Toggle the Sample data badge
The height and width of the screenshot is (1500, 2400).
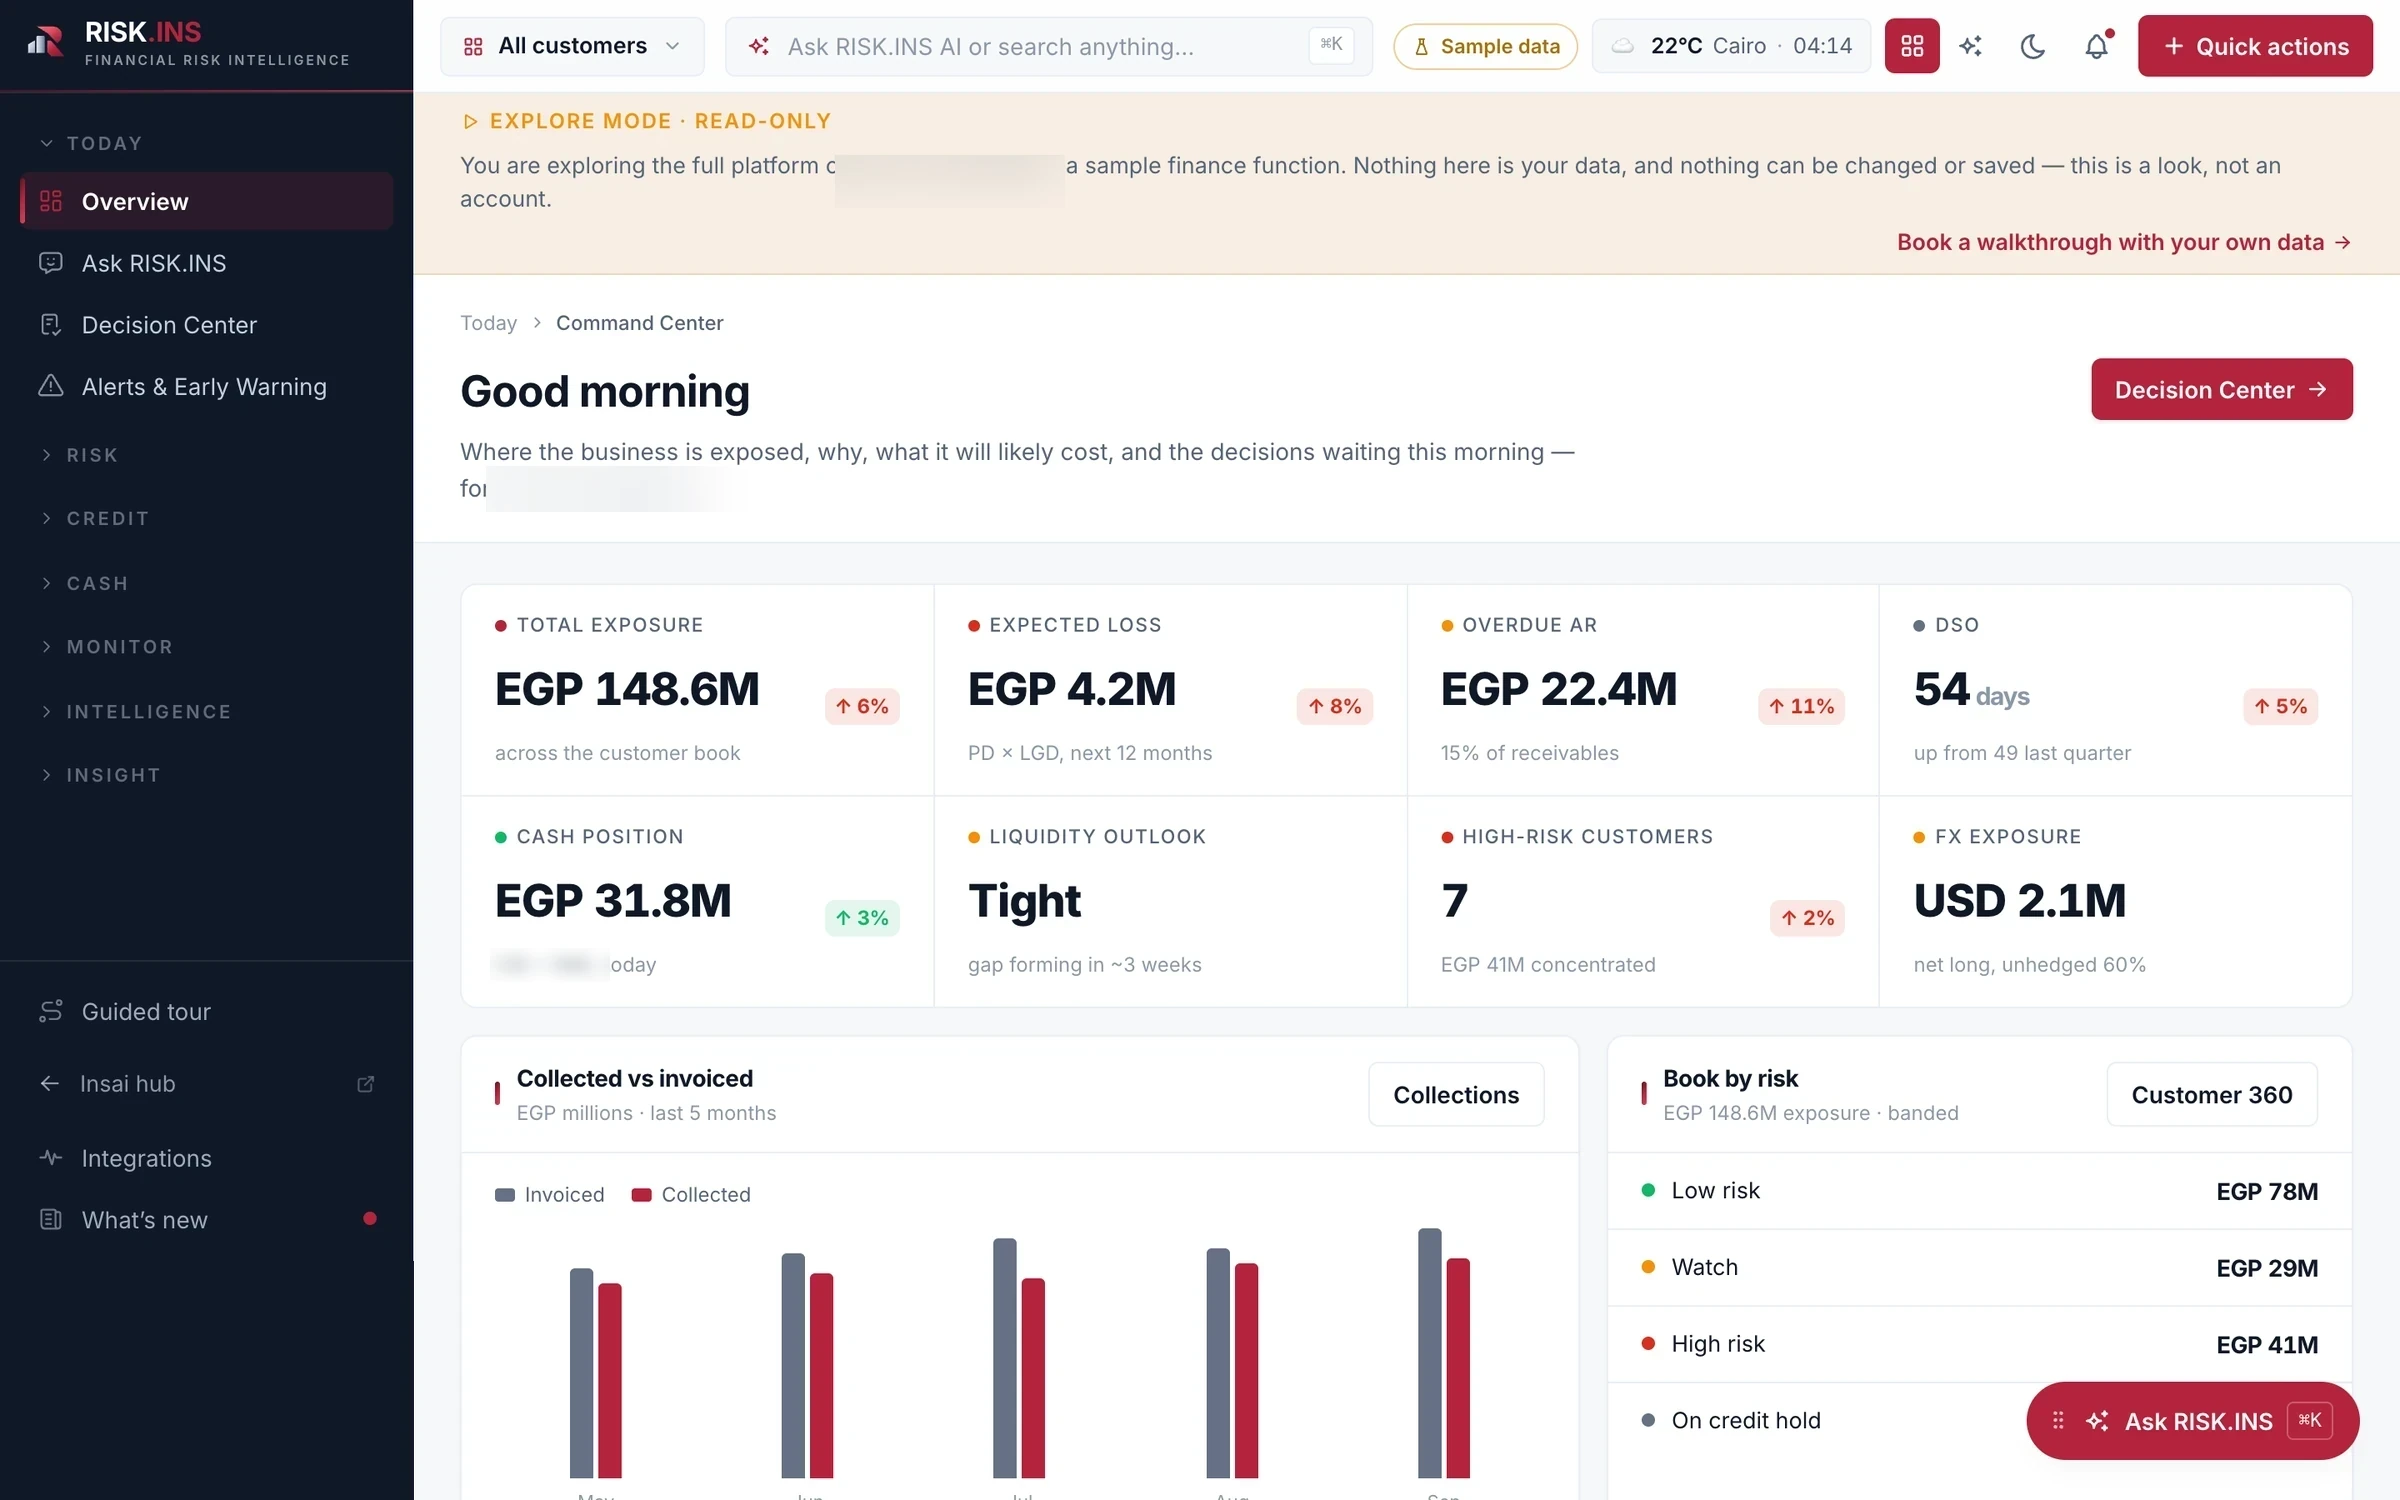click(x=1485, y=46)
